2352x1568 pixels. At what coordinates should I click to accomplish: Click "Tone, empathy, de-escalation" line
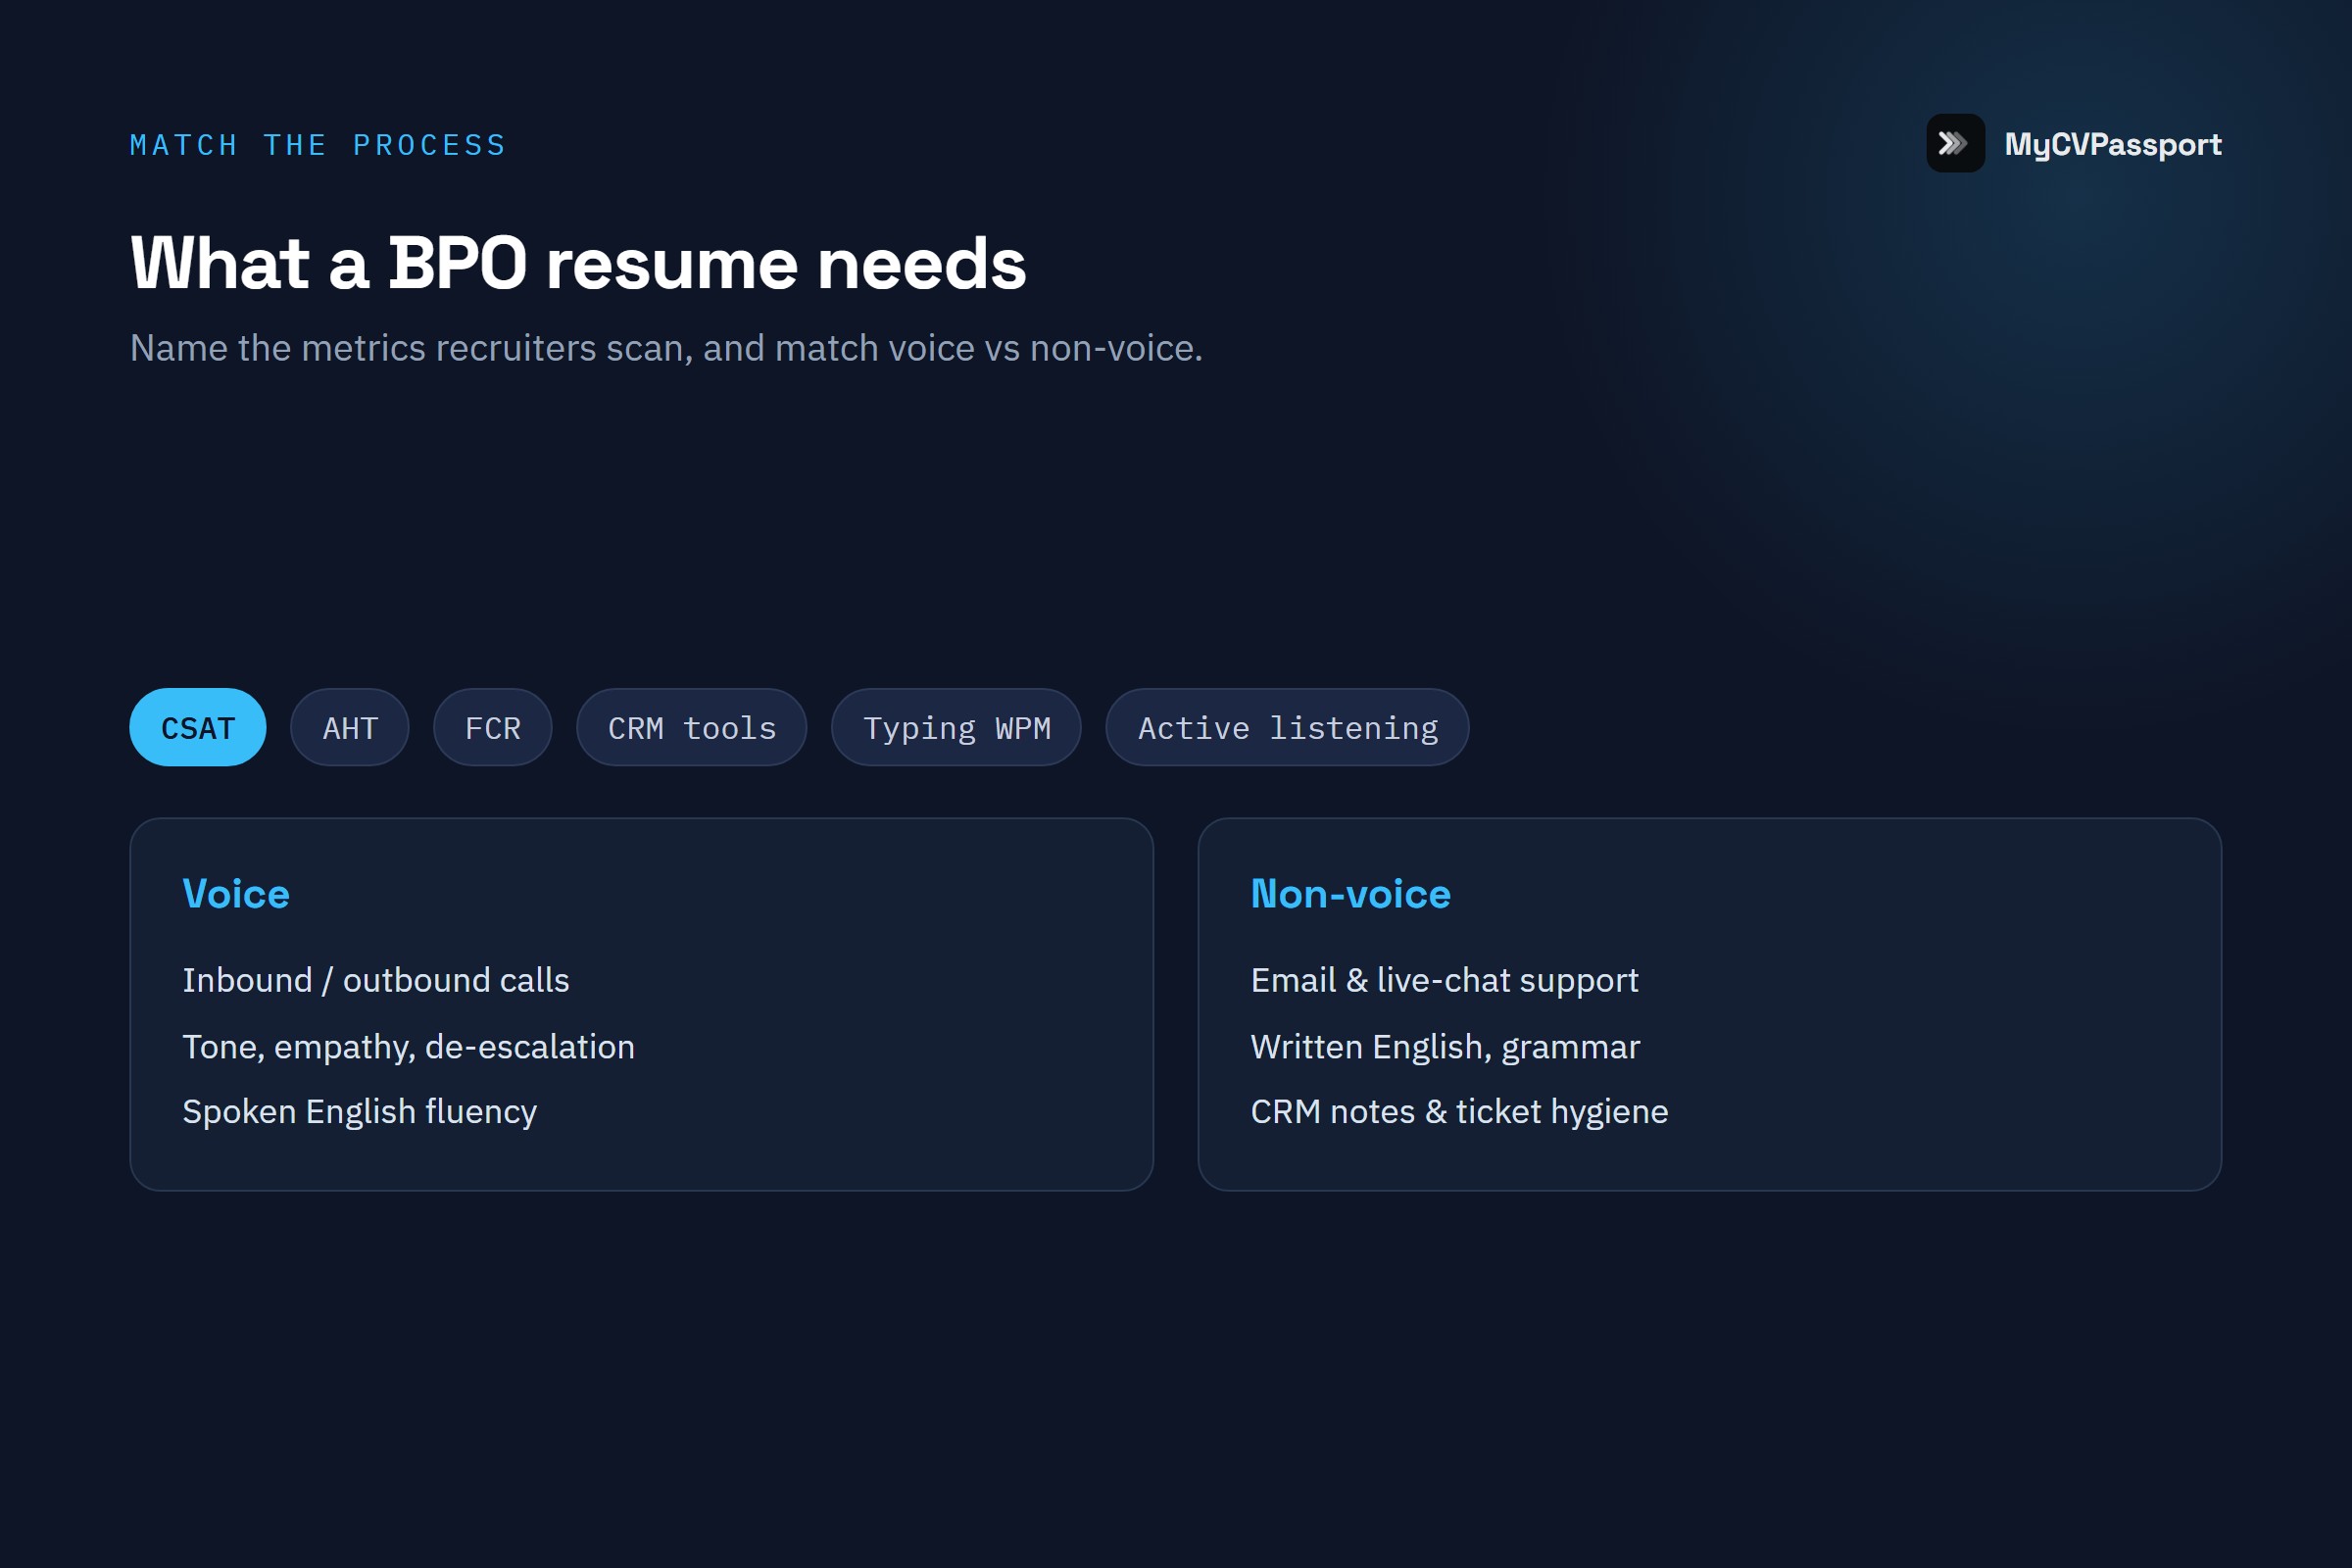tap(408, 1046)
